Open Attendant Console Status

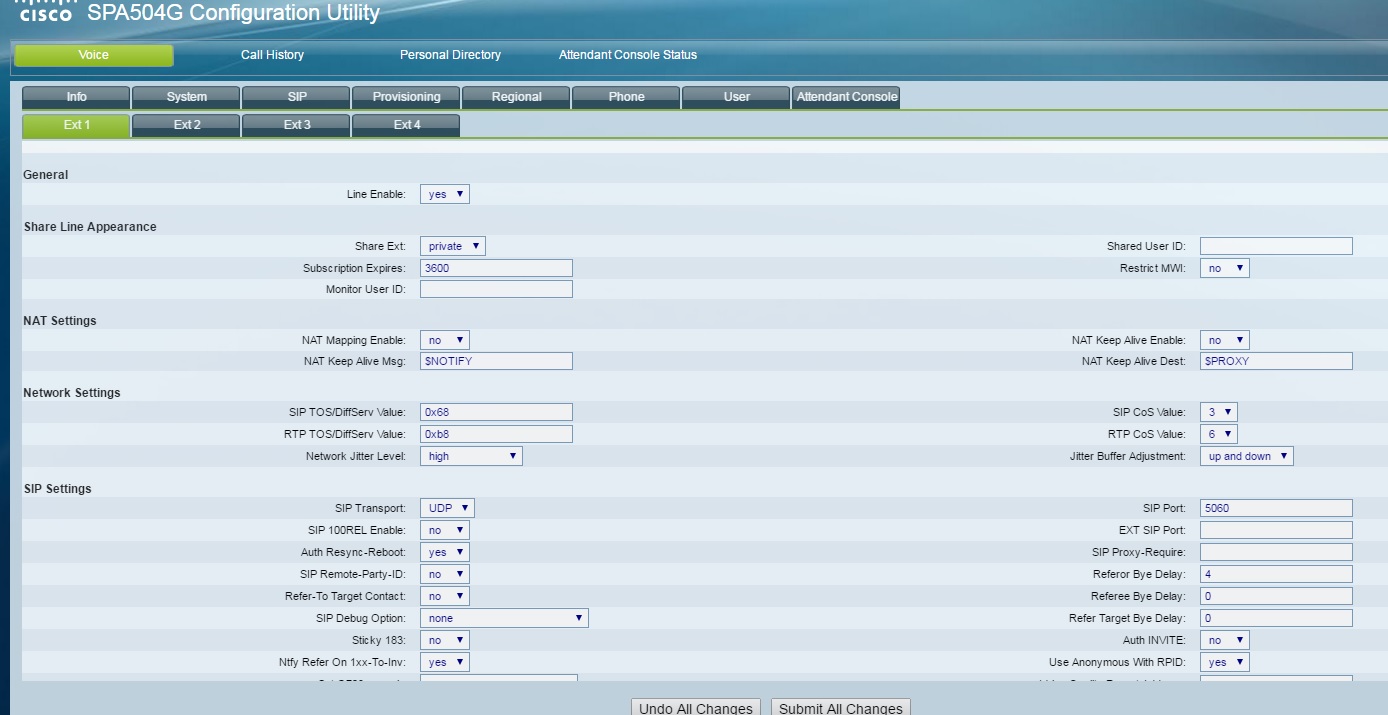(628, 55)
